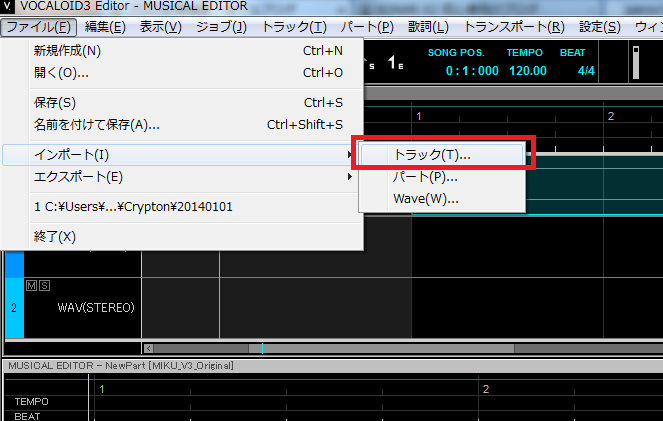Open the 編集(E) menu
The height and width of the screenshot is (421, 663).
point(105,27)
